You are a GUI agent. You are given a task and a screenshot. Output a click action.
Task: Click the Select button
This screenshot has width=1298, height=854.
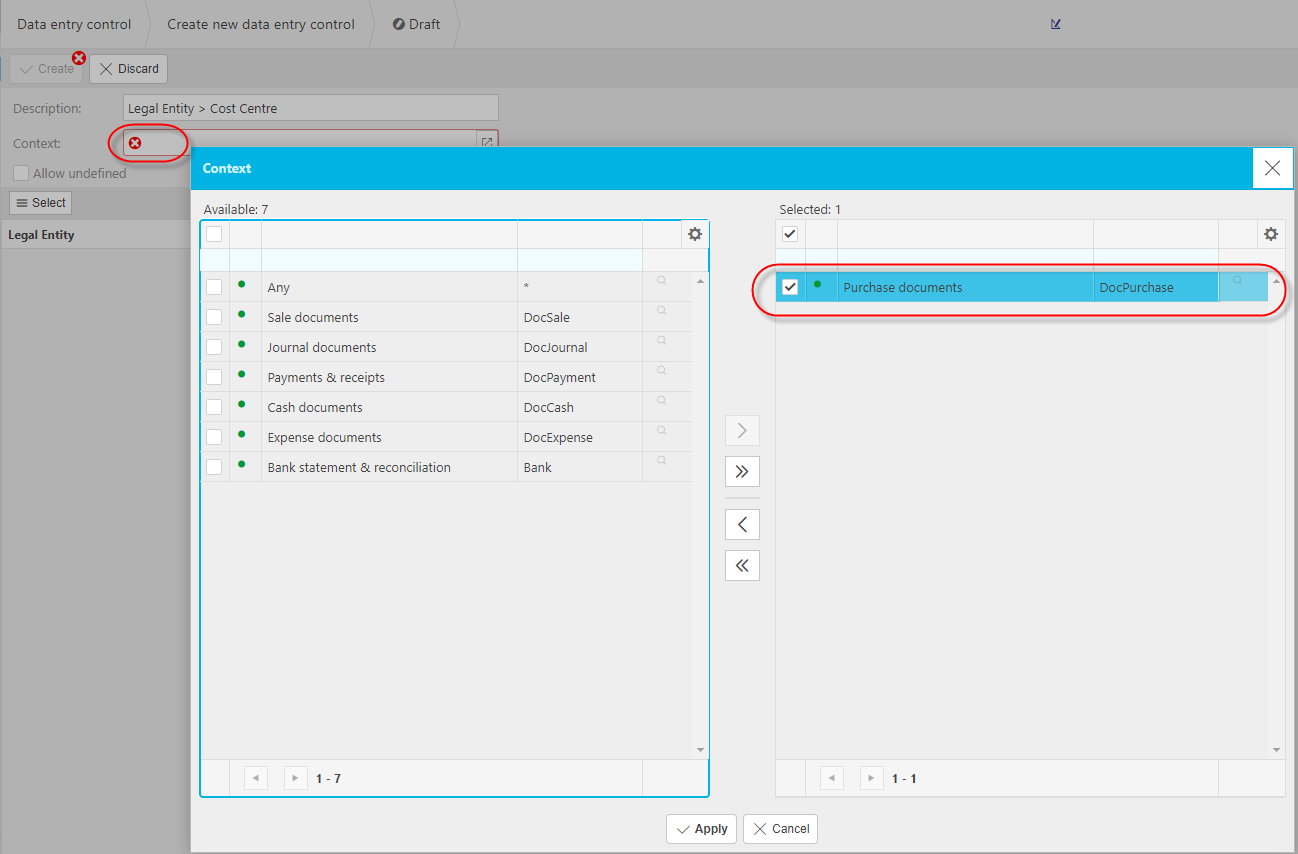tap(40, 203)
